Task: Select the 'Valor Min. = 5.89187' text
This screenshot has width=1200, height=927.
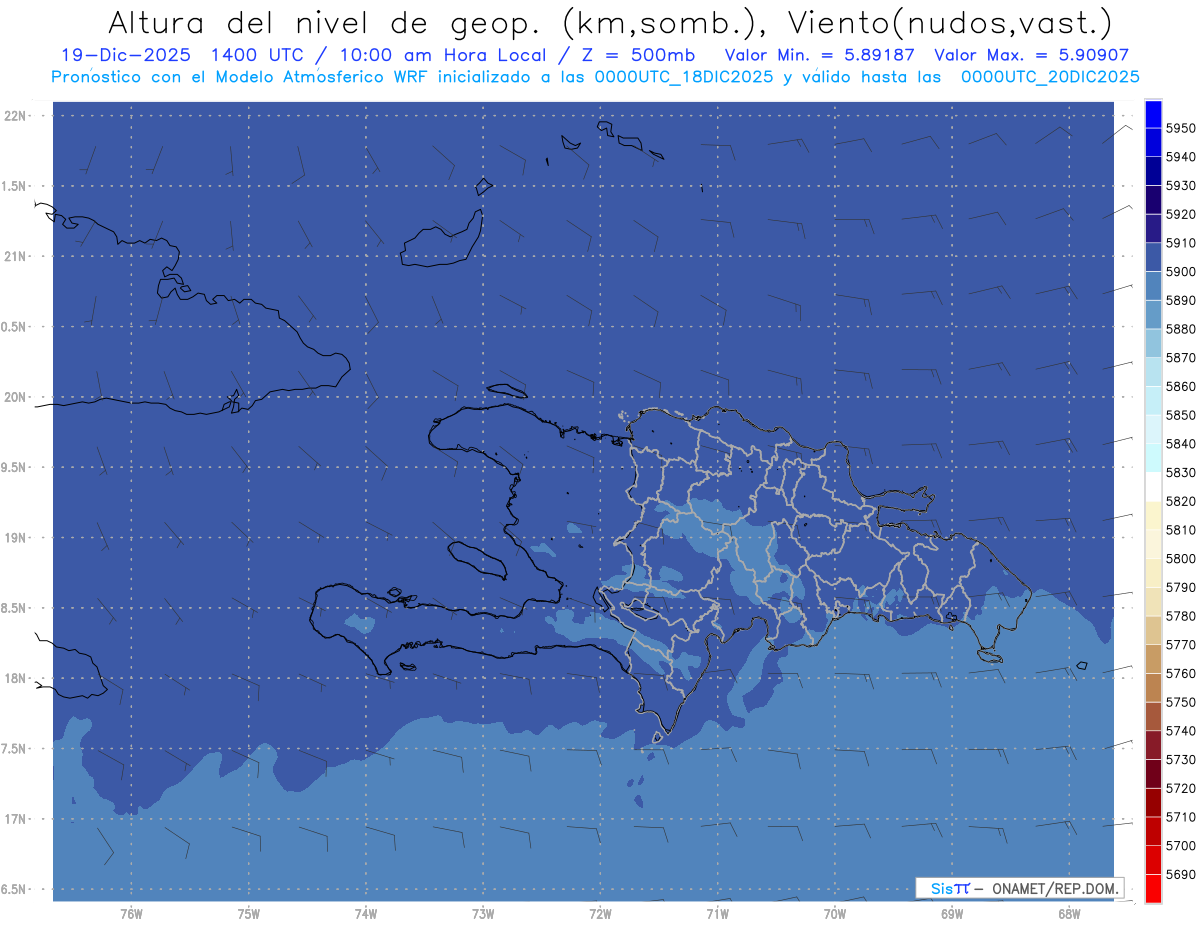Action: coord(819,55)
